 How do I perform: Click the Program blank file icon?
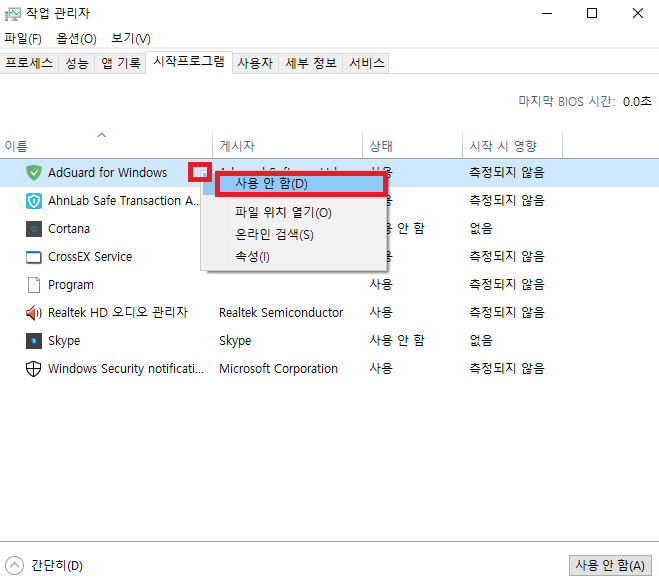click(34, 285)
